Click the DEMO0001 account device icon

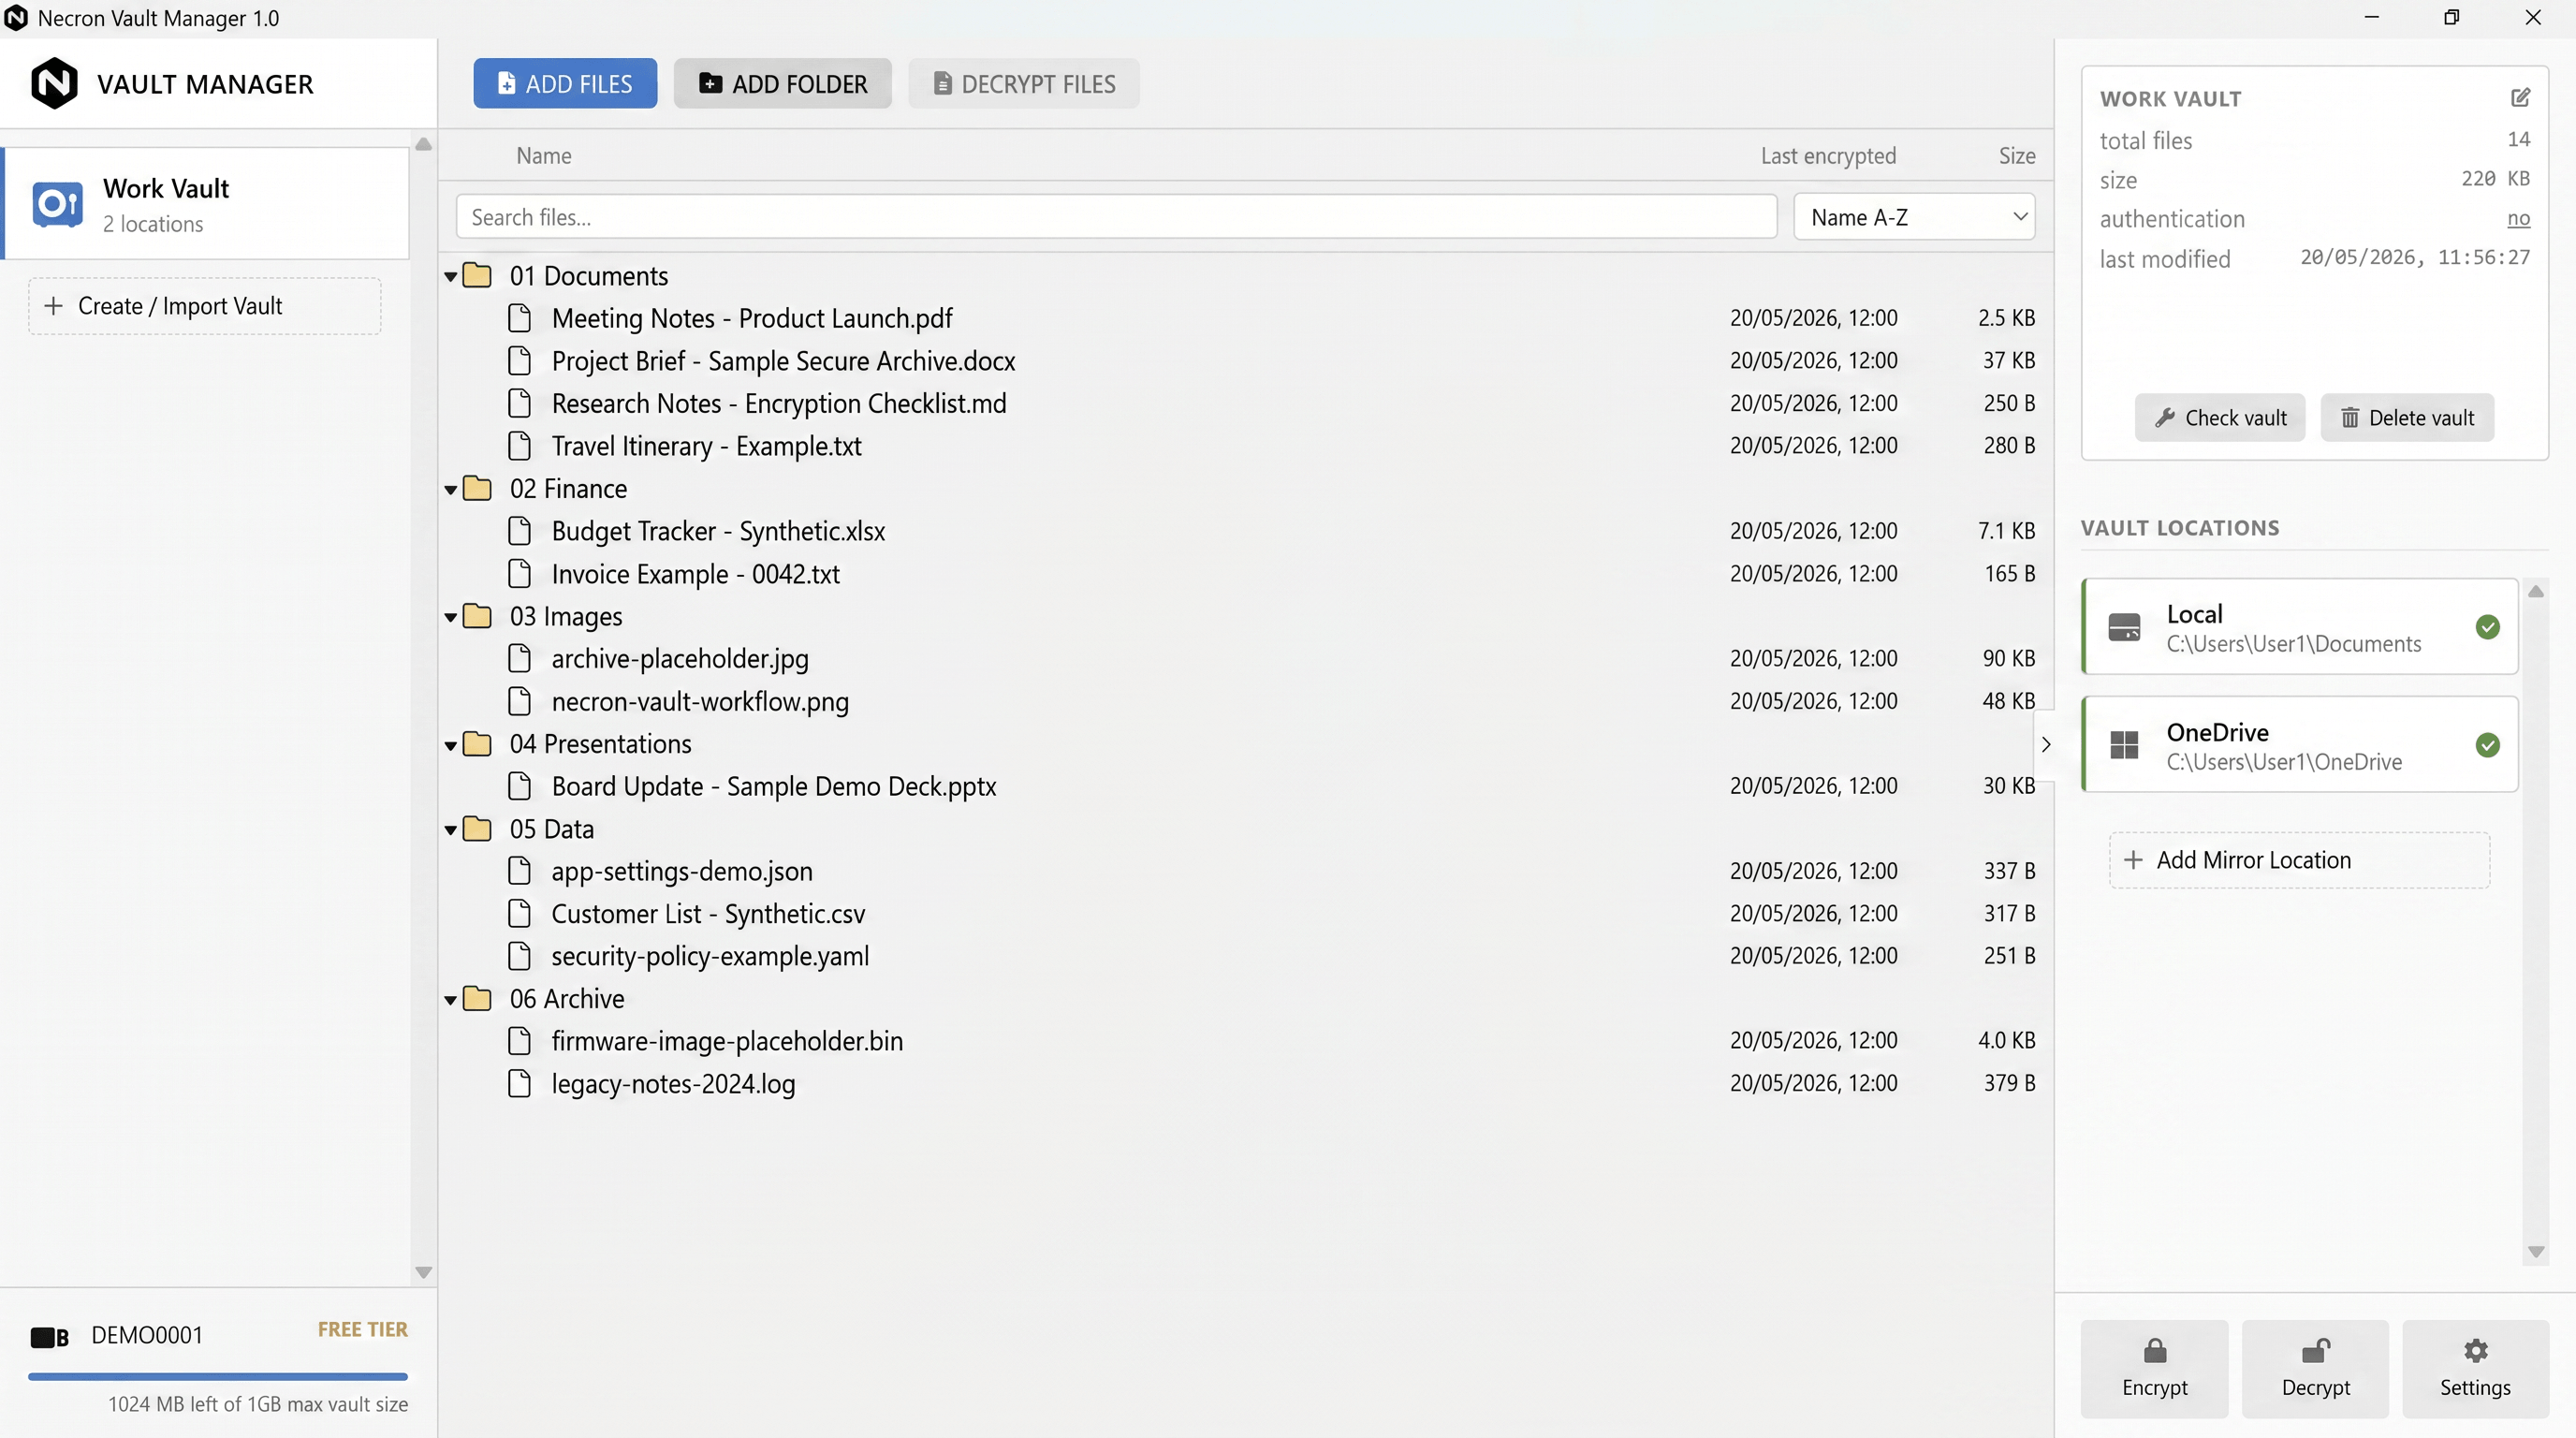[x=49, y=1337]
